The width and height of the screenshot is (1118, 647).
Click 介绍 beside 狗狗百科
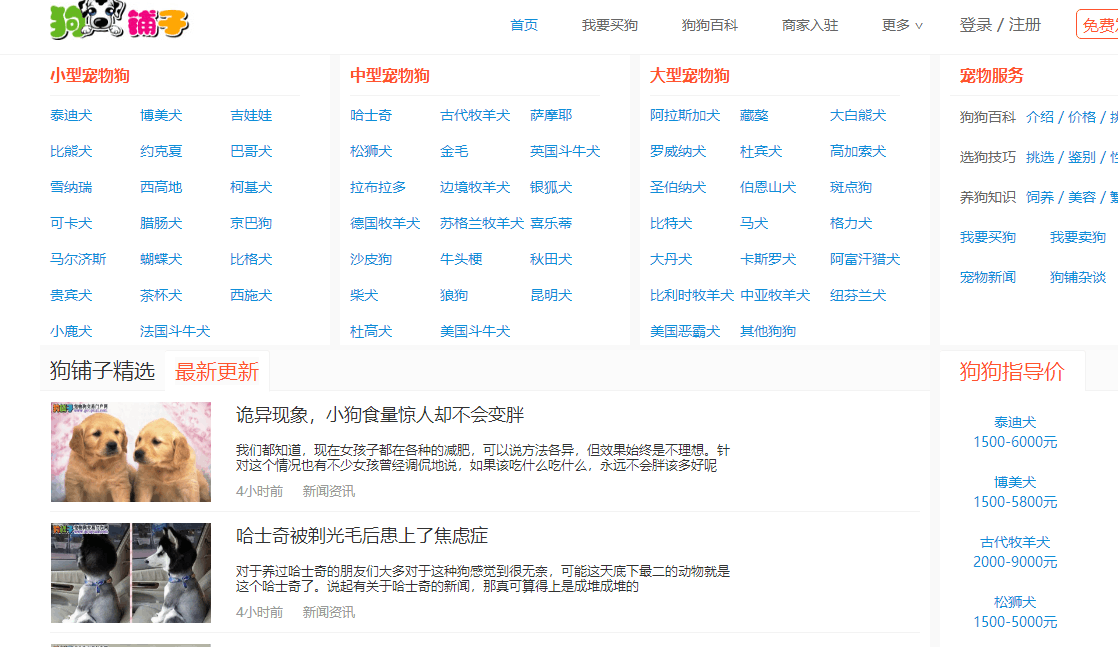pyautogui.click(x=1040, y=117)
